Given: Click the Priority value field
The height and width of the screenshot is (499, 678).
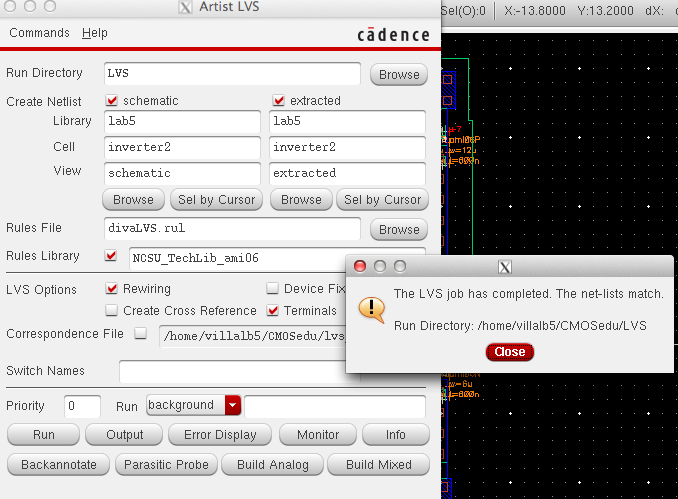Looking at the screenshot, I should click(82, 406).
